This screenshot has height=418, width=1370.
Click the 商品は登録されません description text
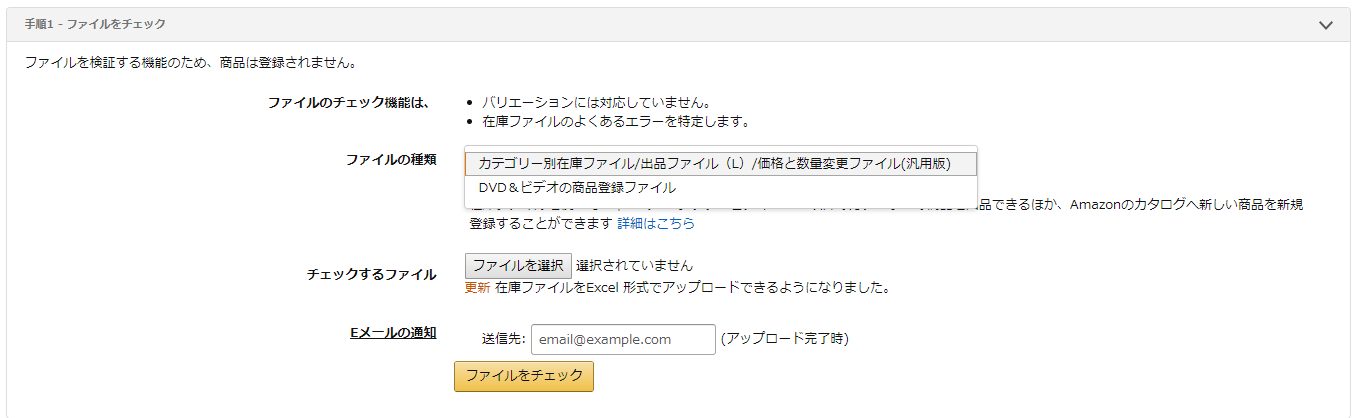[x=190, y=63]
